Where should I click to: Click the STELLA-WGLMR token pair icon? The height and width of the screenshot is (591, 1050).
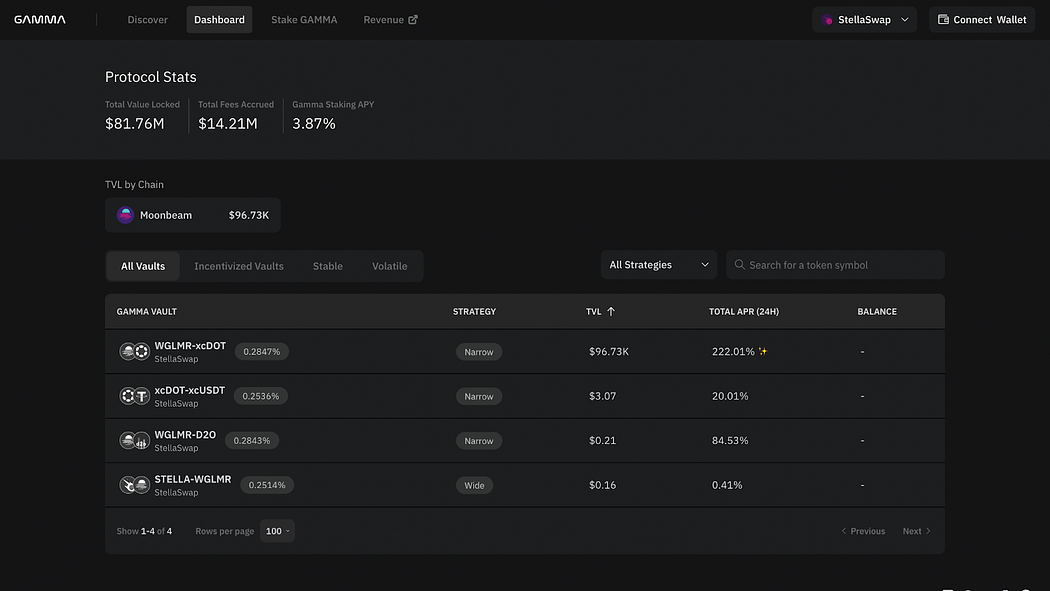click(x=134, y=485)
